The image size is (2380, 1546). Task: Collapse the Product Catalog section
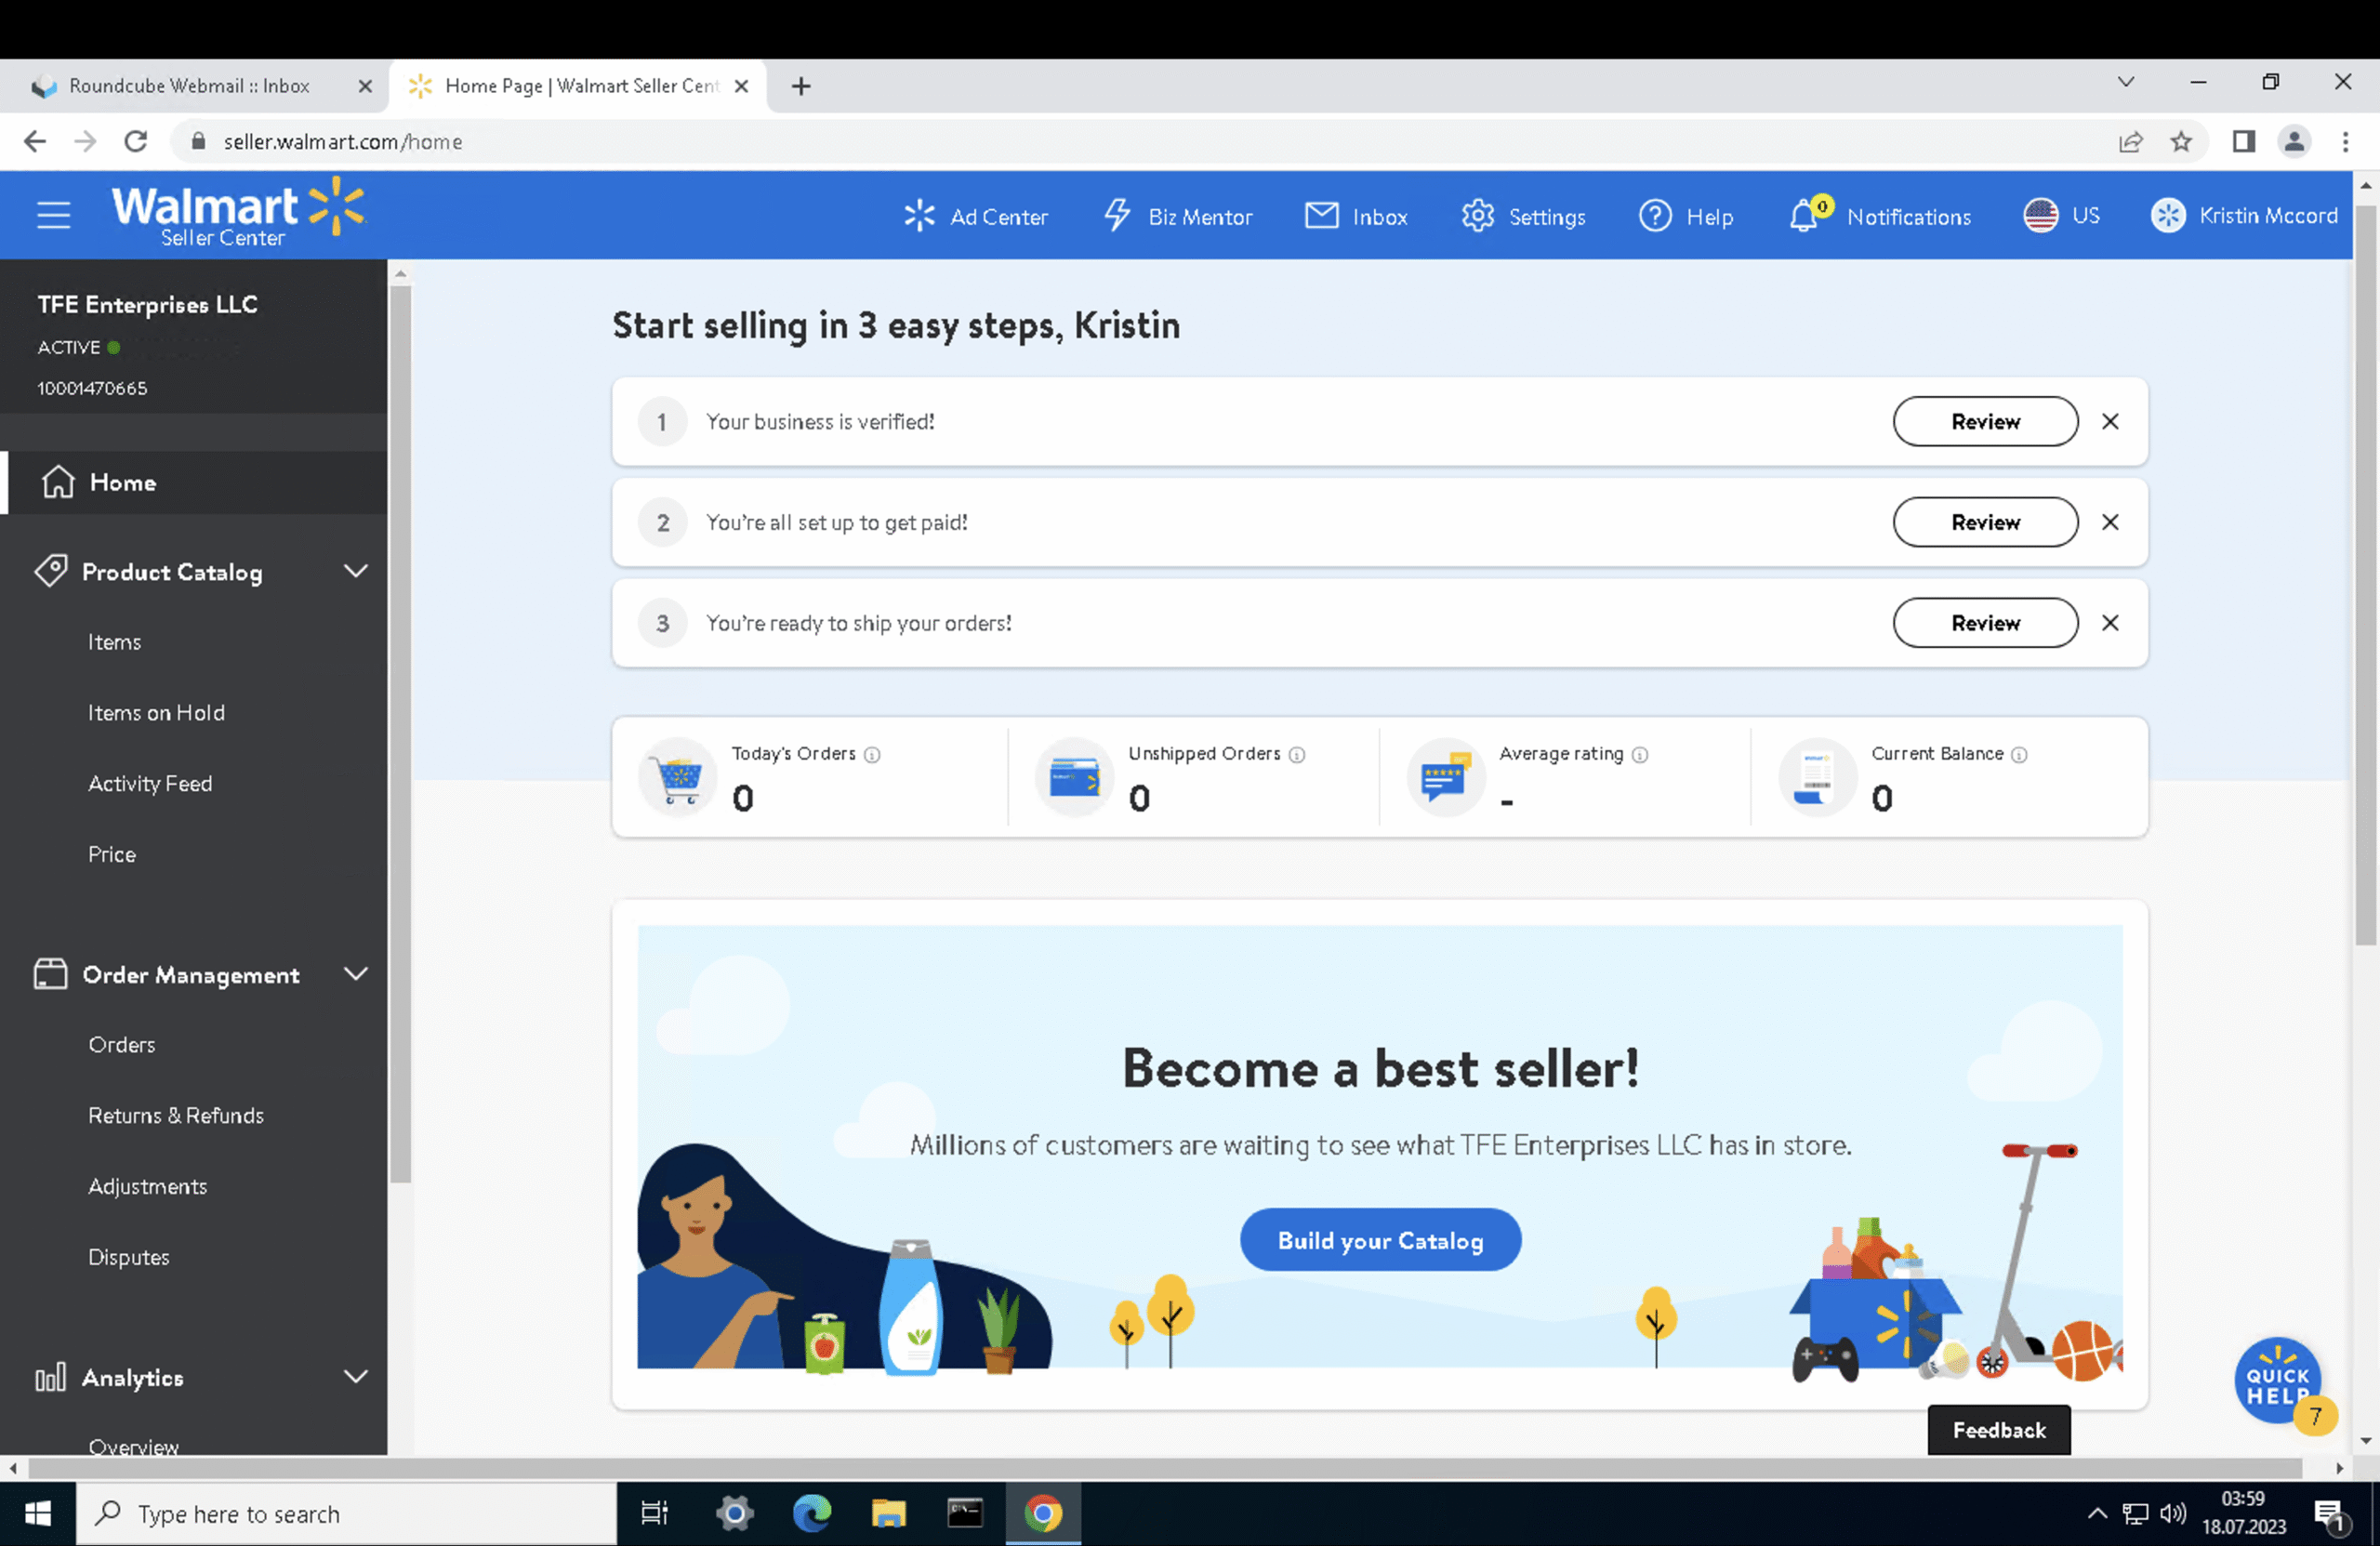click(x=355, y=571)
